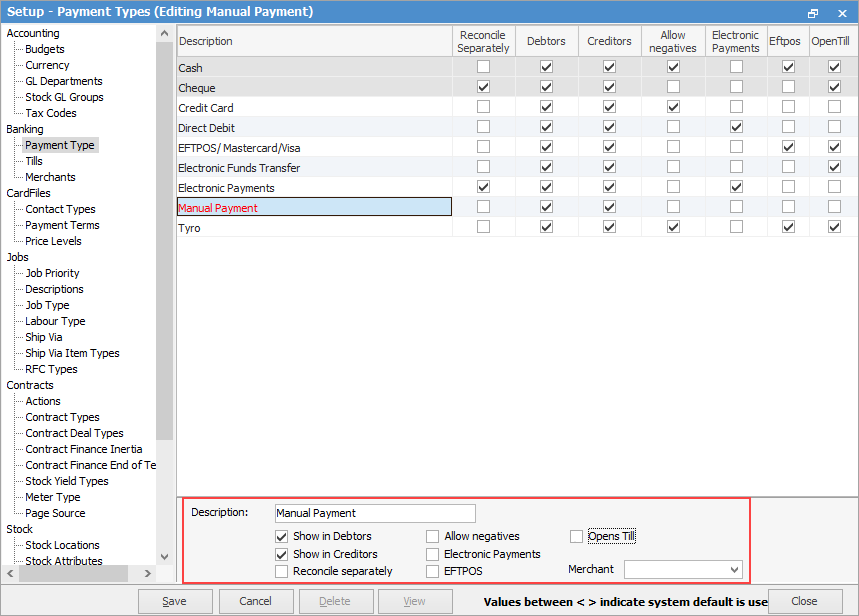
Task: Select Stock Locations in the tree
Action: (62, 545)
